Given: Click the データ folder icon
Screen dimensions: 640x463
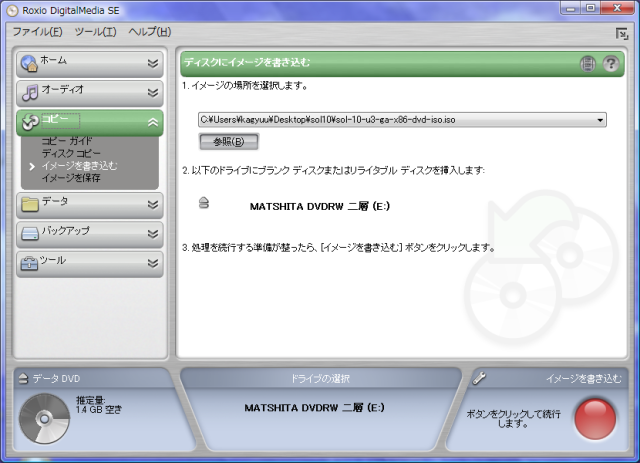Looking at the screenshot, I should coord(30,204).
